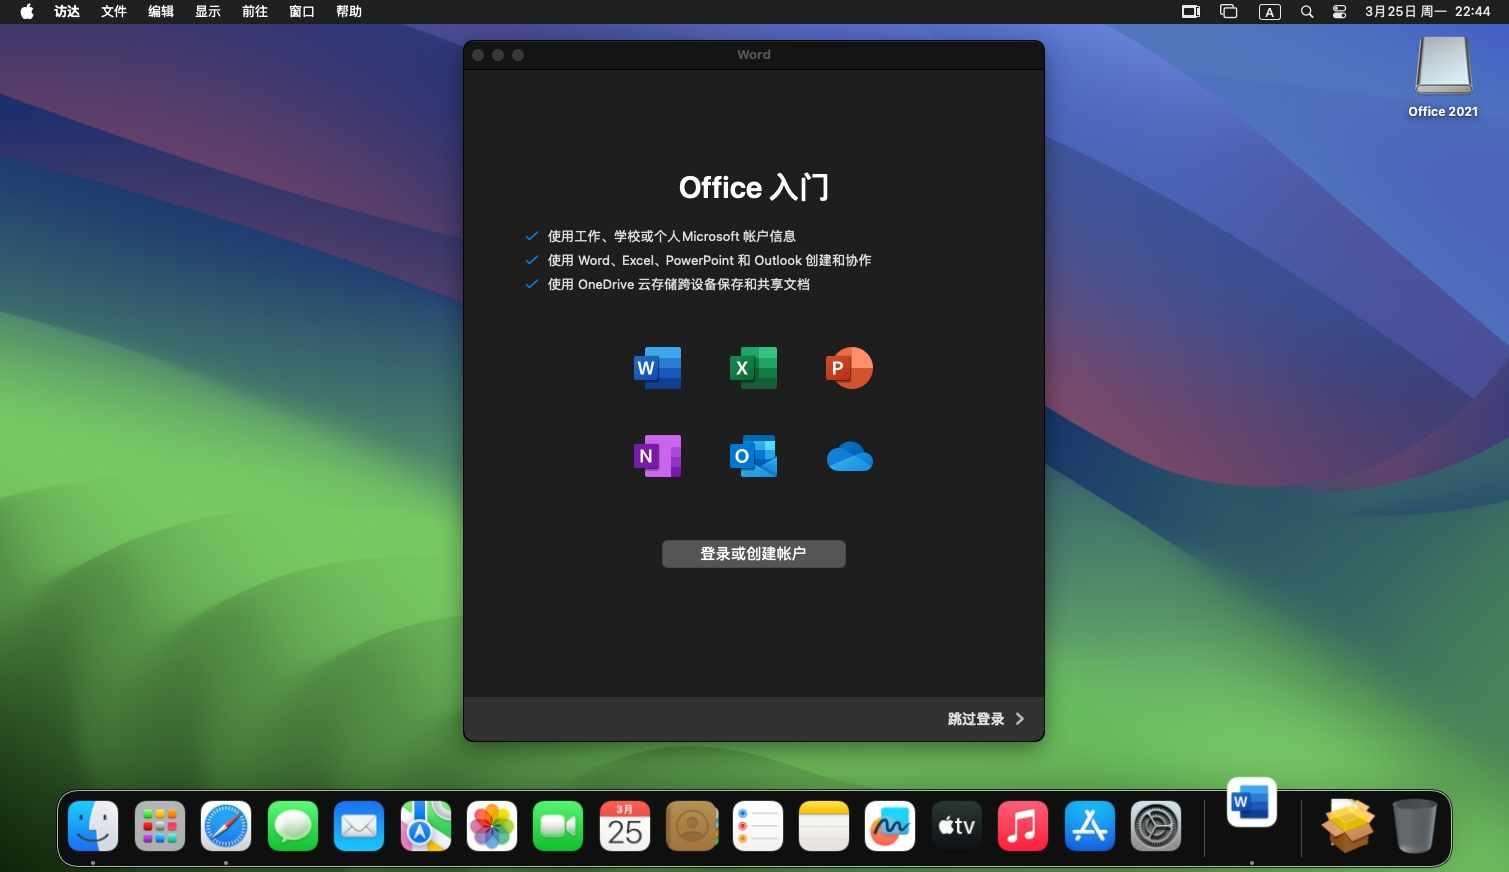Image resolution: width=1509 pixels, height=872 pixels.
Task: Open Contacts from the Dock
Action: [692, 827]
